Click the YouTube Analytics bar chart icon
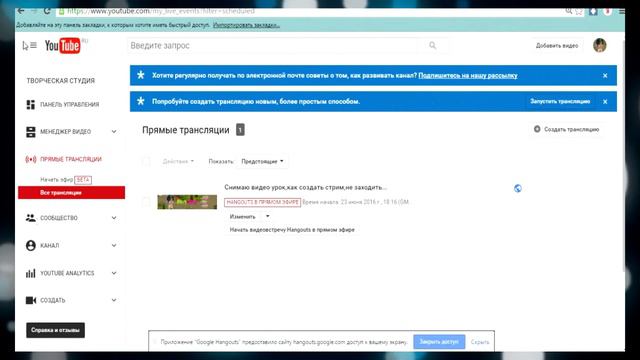Image resolution: width=640 pixels, height=360 pixels. coord(31,273)
